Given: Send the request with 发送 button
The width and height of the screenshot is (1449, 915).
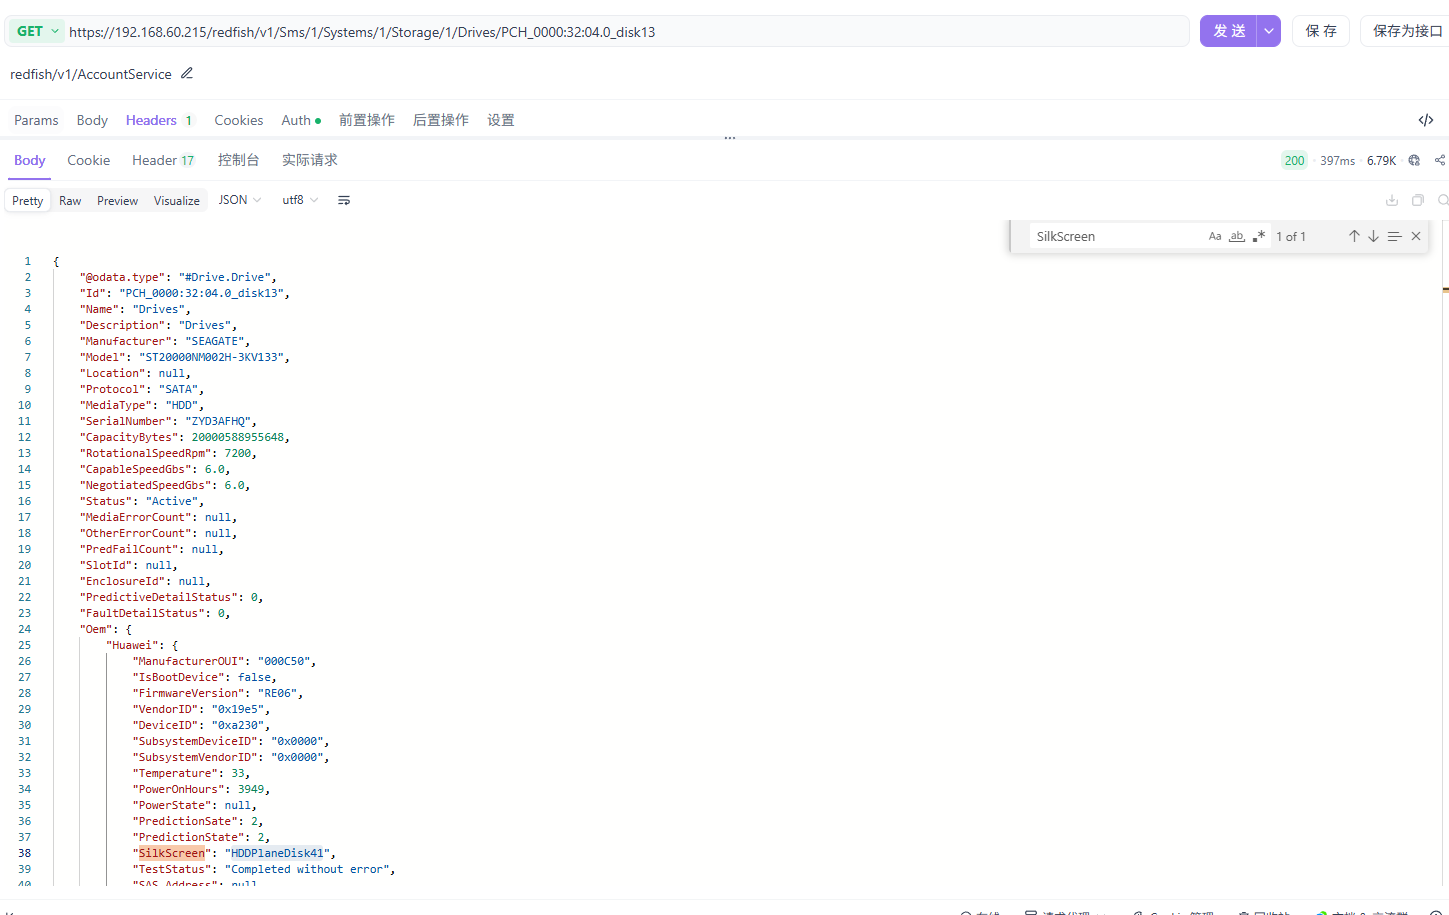Looking at the screenshot, I should point(1228,31).
